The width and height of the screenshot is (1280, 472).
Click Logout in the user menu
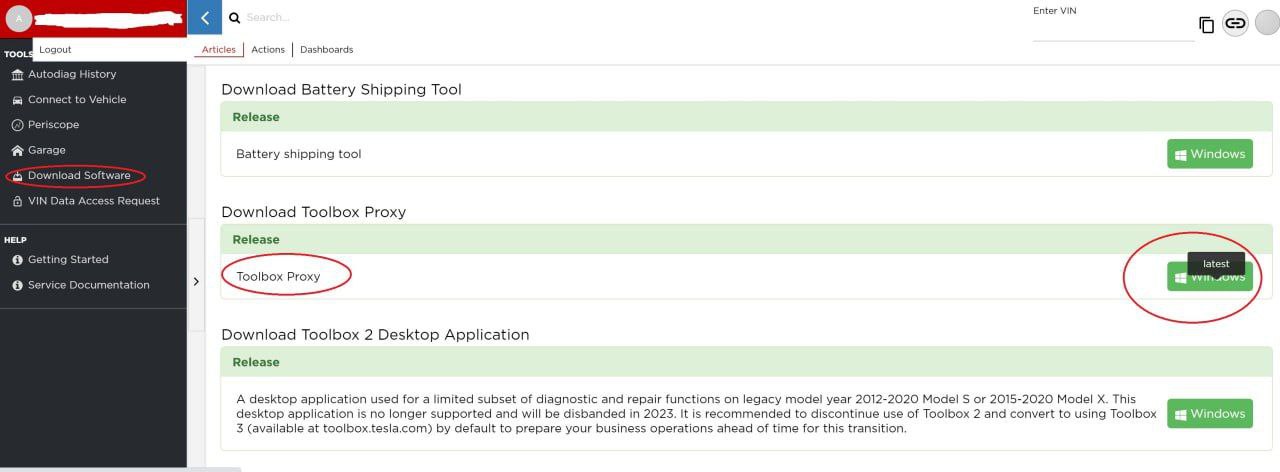[x=55, y=49]
